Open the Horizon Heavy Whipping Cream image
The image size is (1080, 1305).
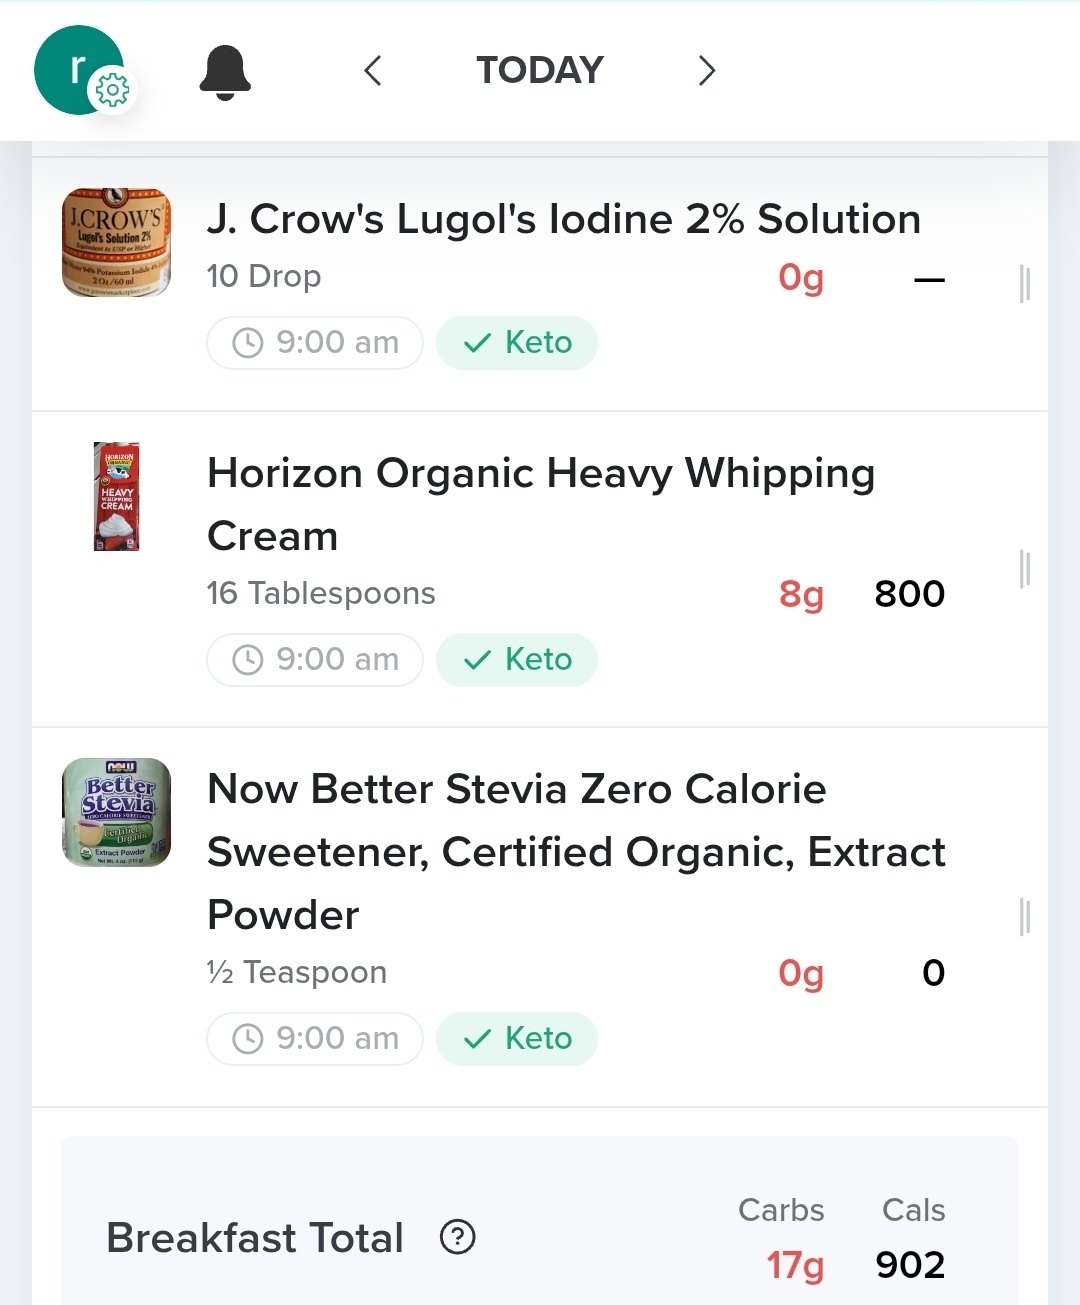click(x=117, y=496)
